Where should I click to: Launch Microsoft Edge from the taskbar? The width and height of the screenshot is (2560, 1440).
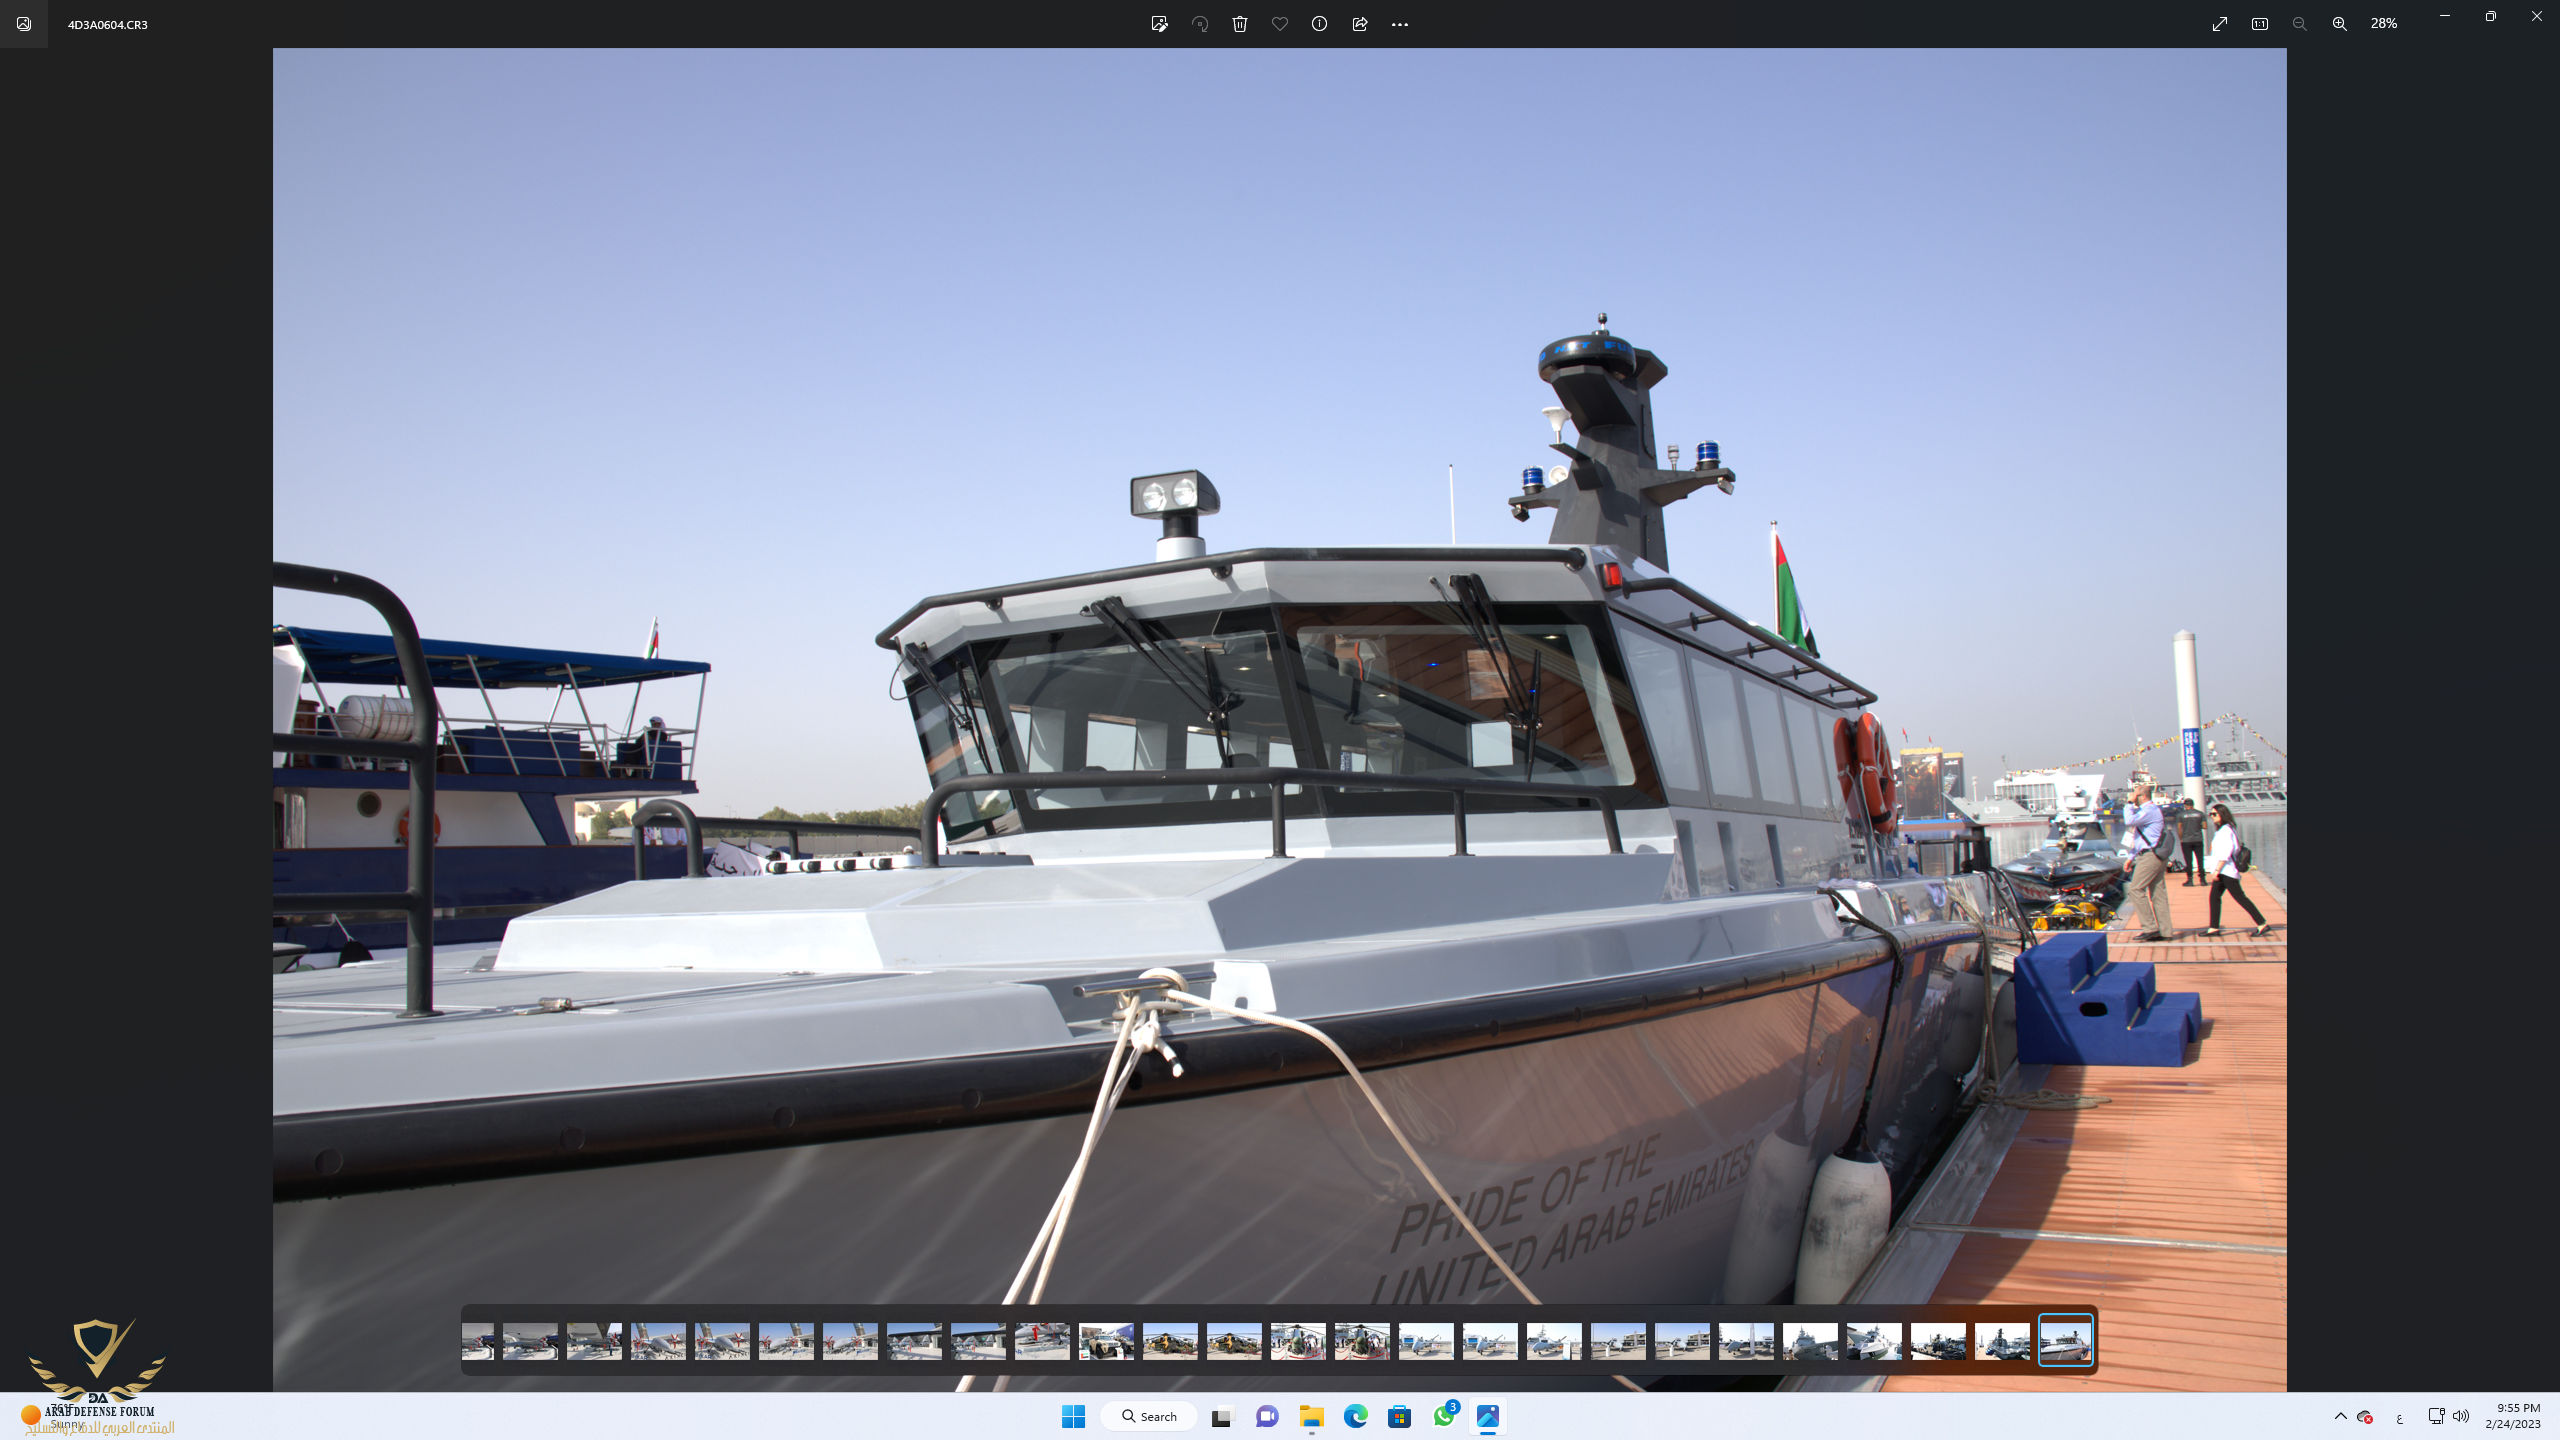(x=1355, y=1416)
